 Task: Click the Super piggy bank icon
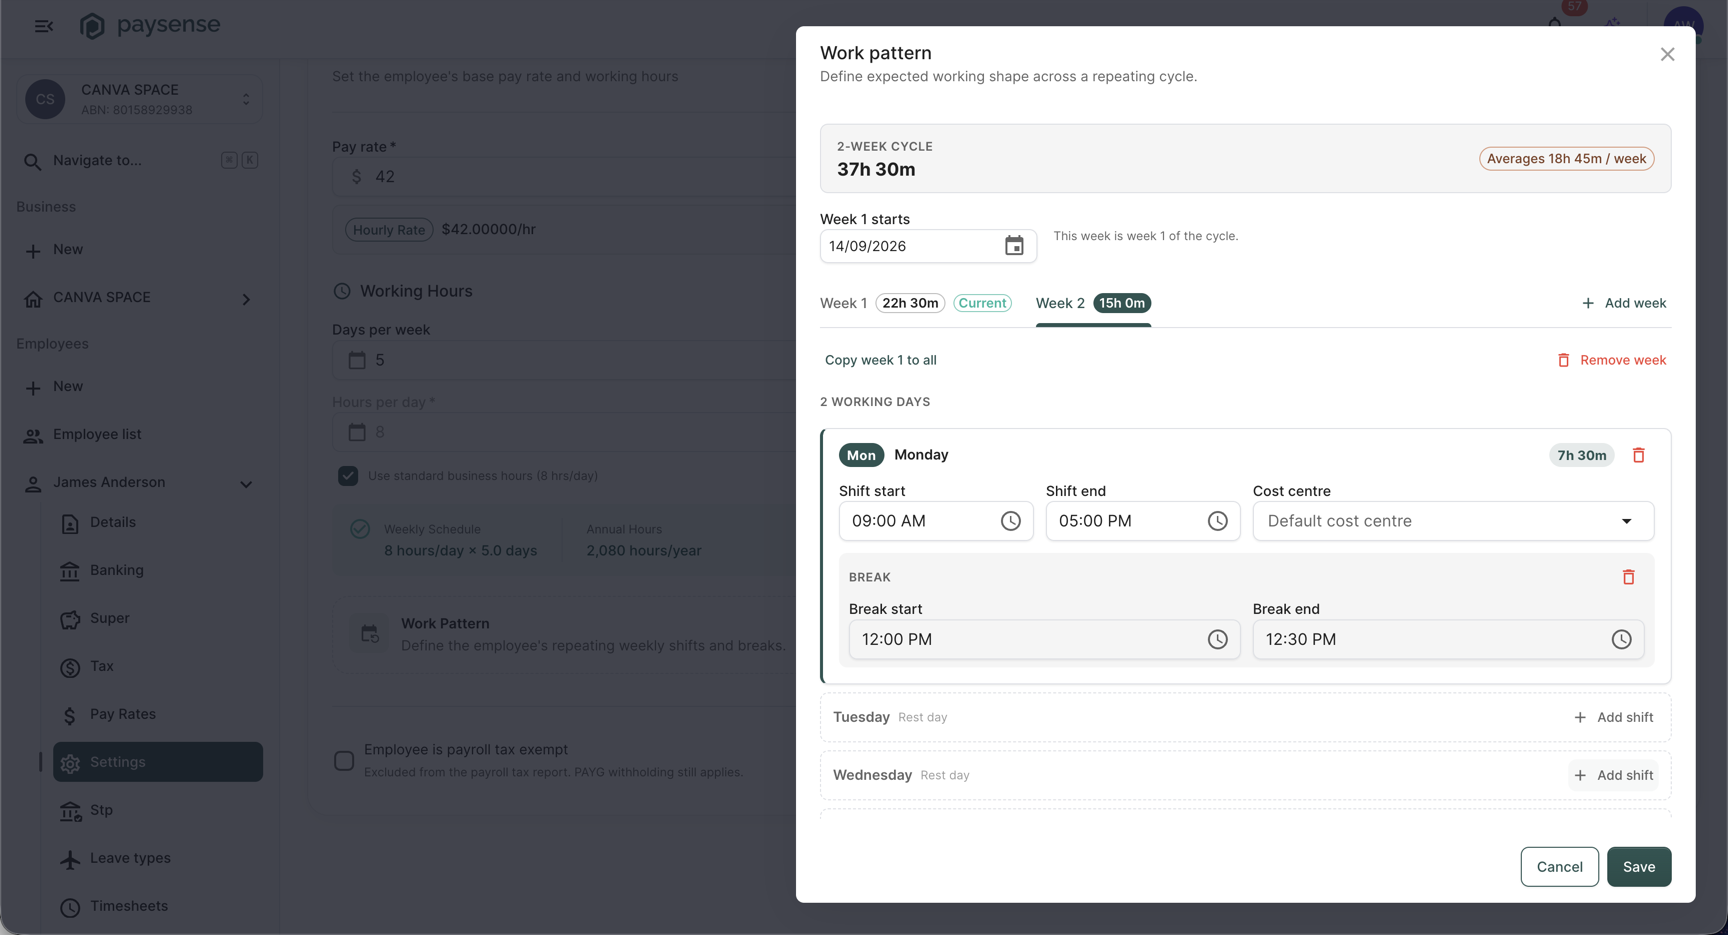[70, 619]
